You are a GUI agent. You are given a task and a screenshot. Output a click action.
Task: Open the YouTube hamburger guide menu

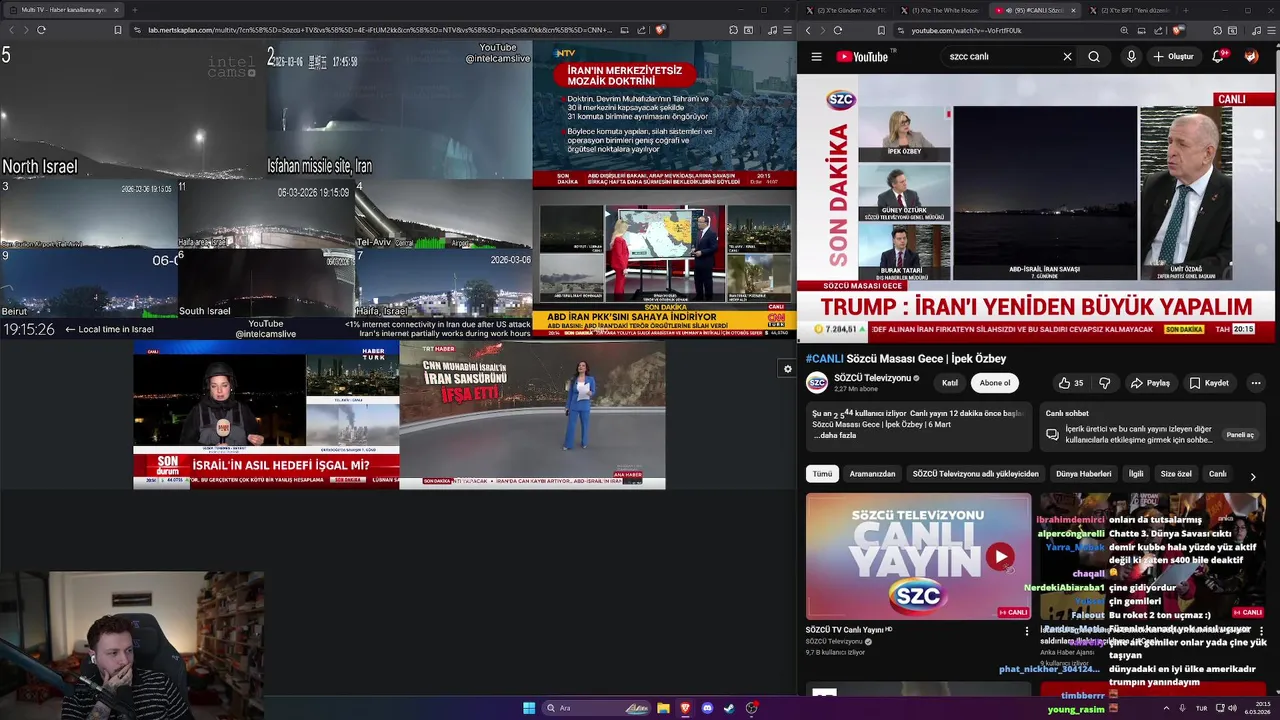point(816,57)
